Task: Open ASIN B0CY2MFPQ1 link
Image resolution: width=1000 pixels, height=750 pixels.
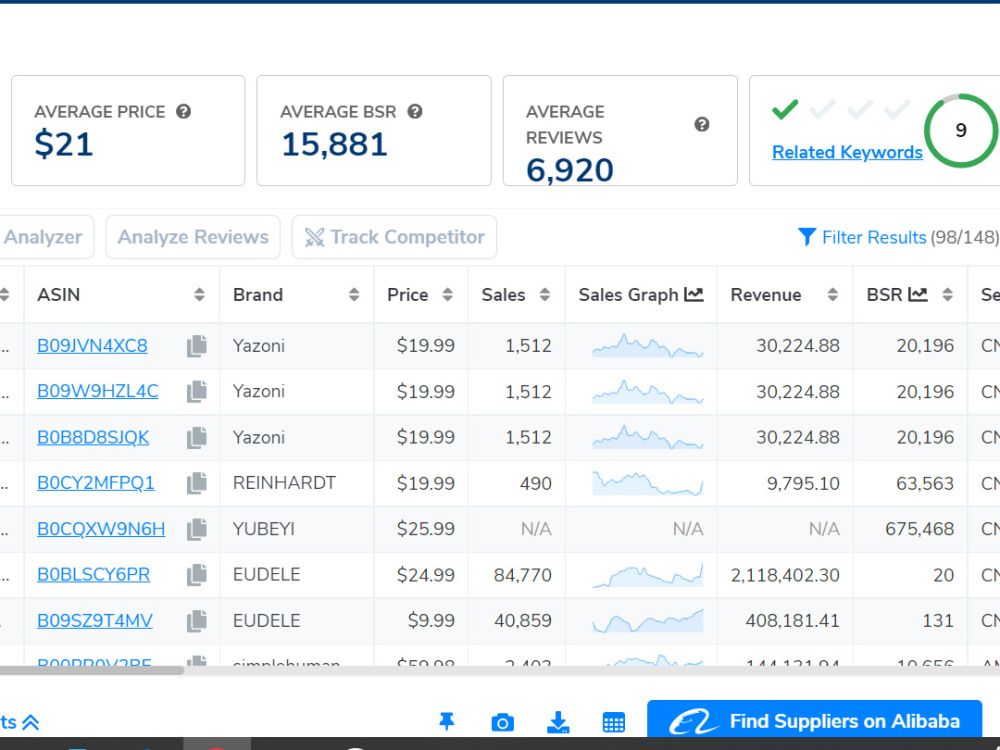Action: coord(96,483)
